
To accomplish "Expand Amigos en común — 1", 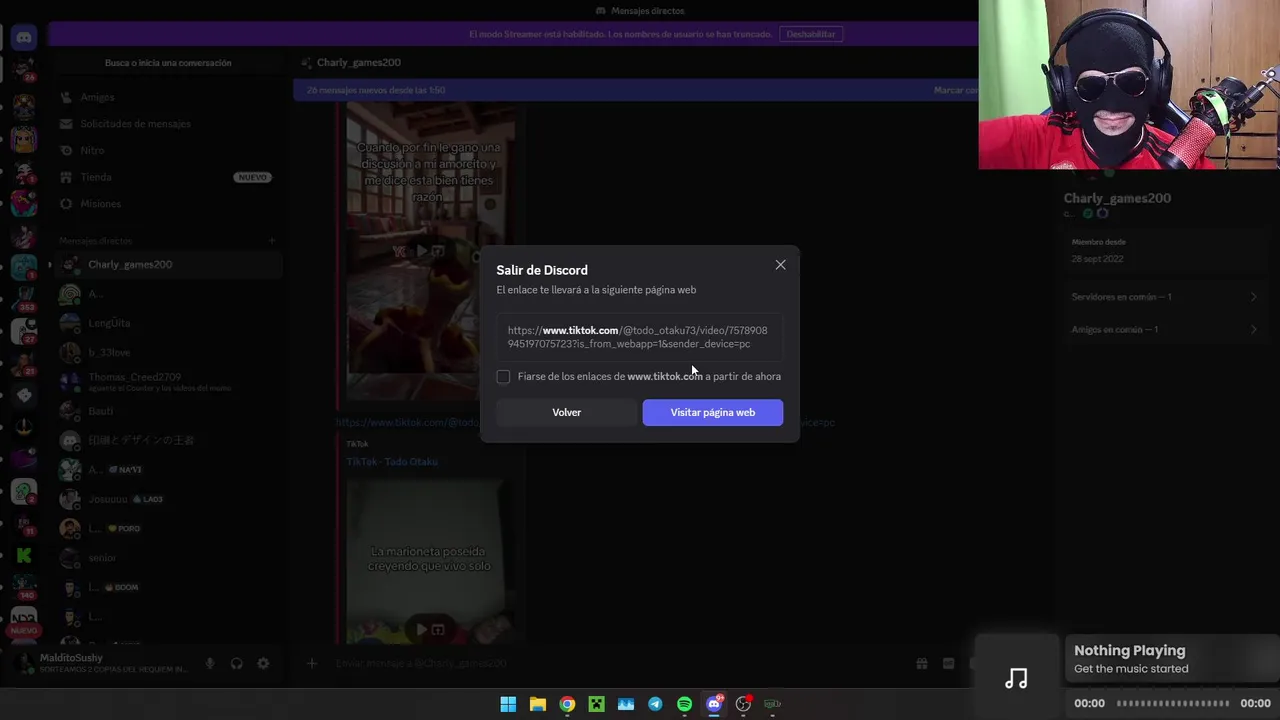I will (1164, 329).
